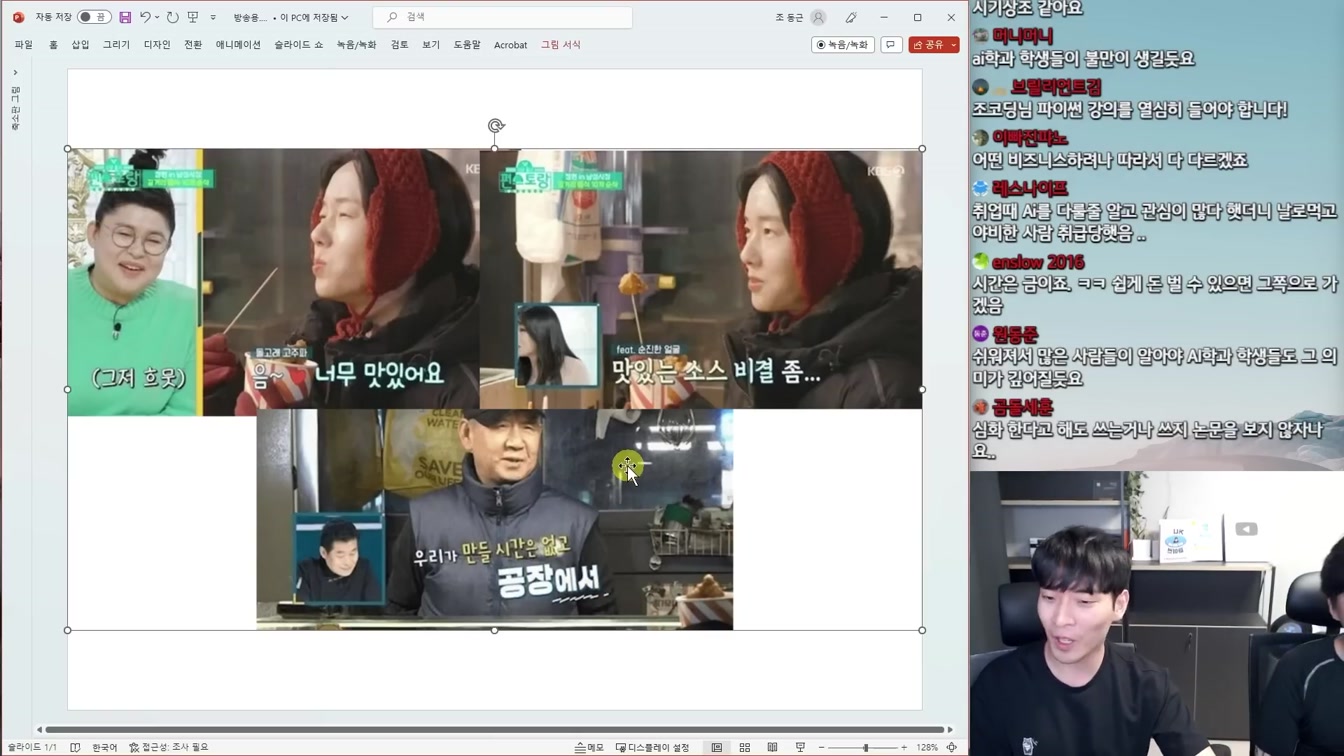1344x756 pixels.
Task: Click 접근성: 조사 필요 accessibility status
Action: pos(168,747)
